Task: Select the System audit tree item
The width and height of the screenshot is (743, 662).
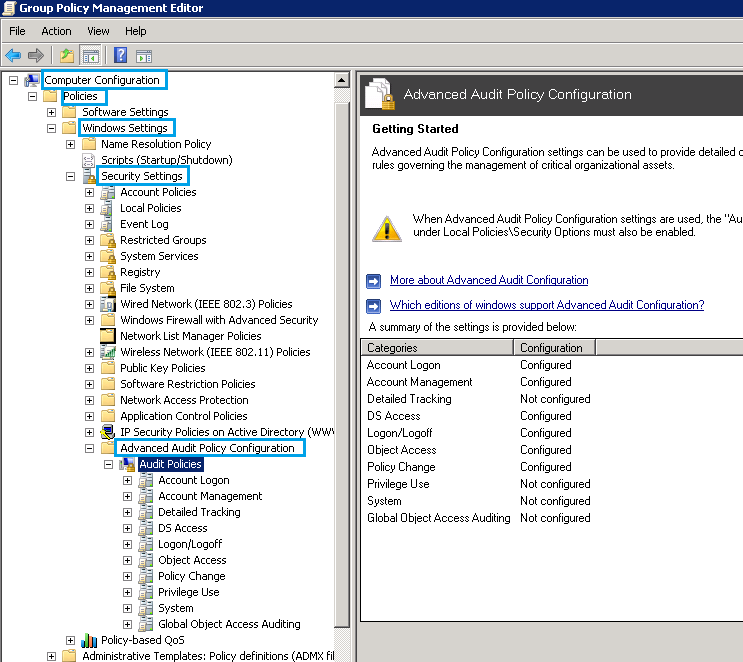Action: point(175,608)
